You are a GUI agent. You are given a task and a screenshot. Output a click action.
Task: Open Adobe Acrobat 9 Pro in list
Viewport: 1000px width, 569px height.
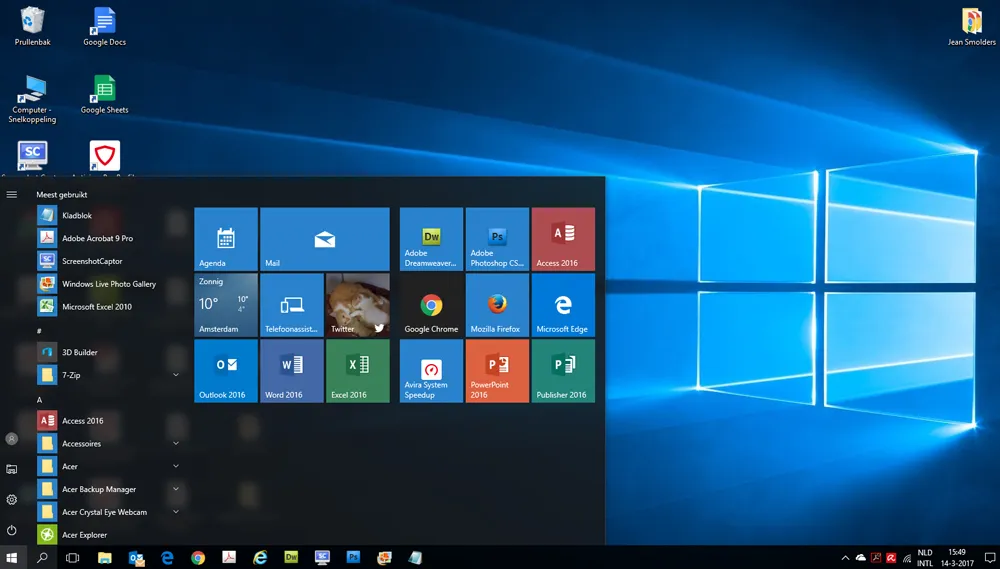tap(108, 239)
